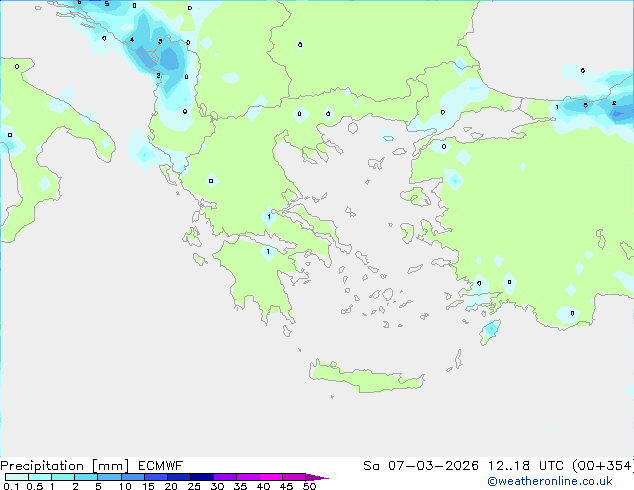This screenshot has height=490, width=634.
Task: Click the 'Precipitation [mm]' title text
Action: tap(64, 466)
